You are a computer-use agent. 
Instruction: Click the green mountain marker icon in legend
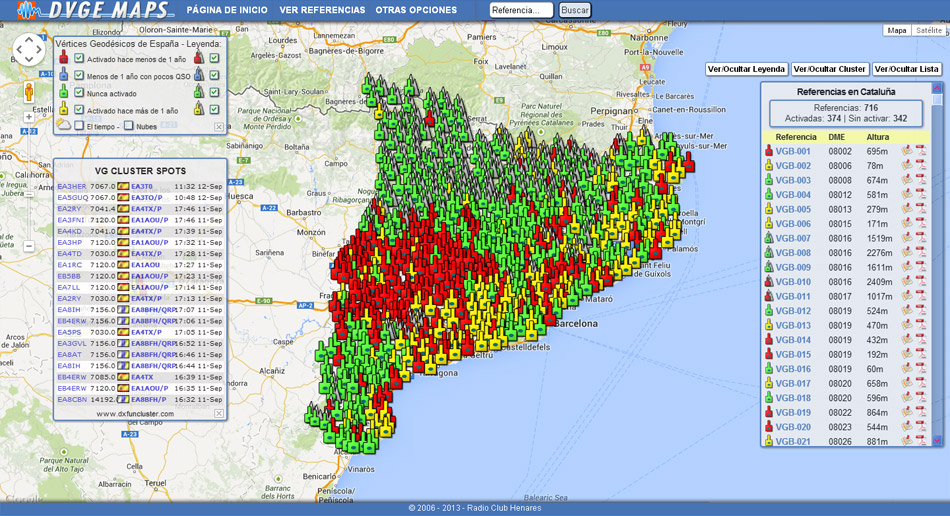[198, 92]
